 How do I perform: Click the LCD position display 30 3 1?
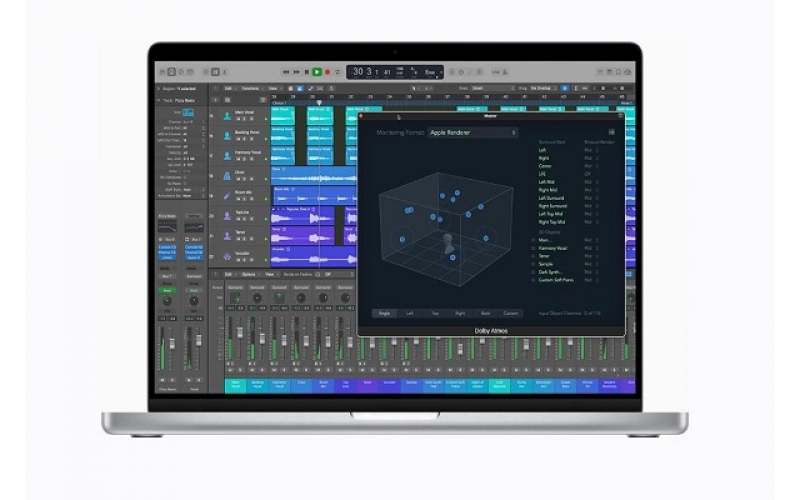coord(366,72)
